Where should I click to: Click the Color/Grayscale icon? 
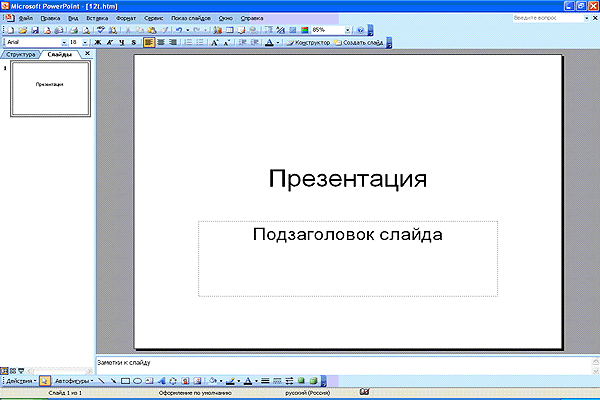click(305, 30)
